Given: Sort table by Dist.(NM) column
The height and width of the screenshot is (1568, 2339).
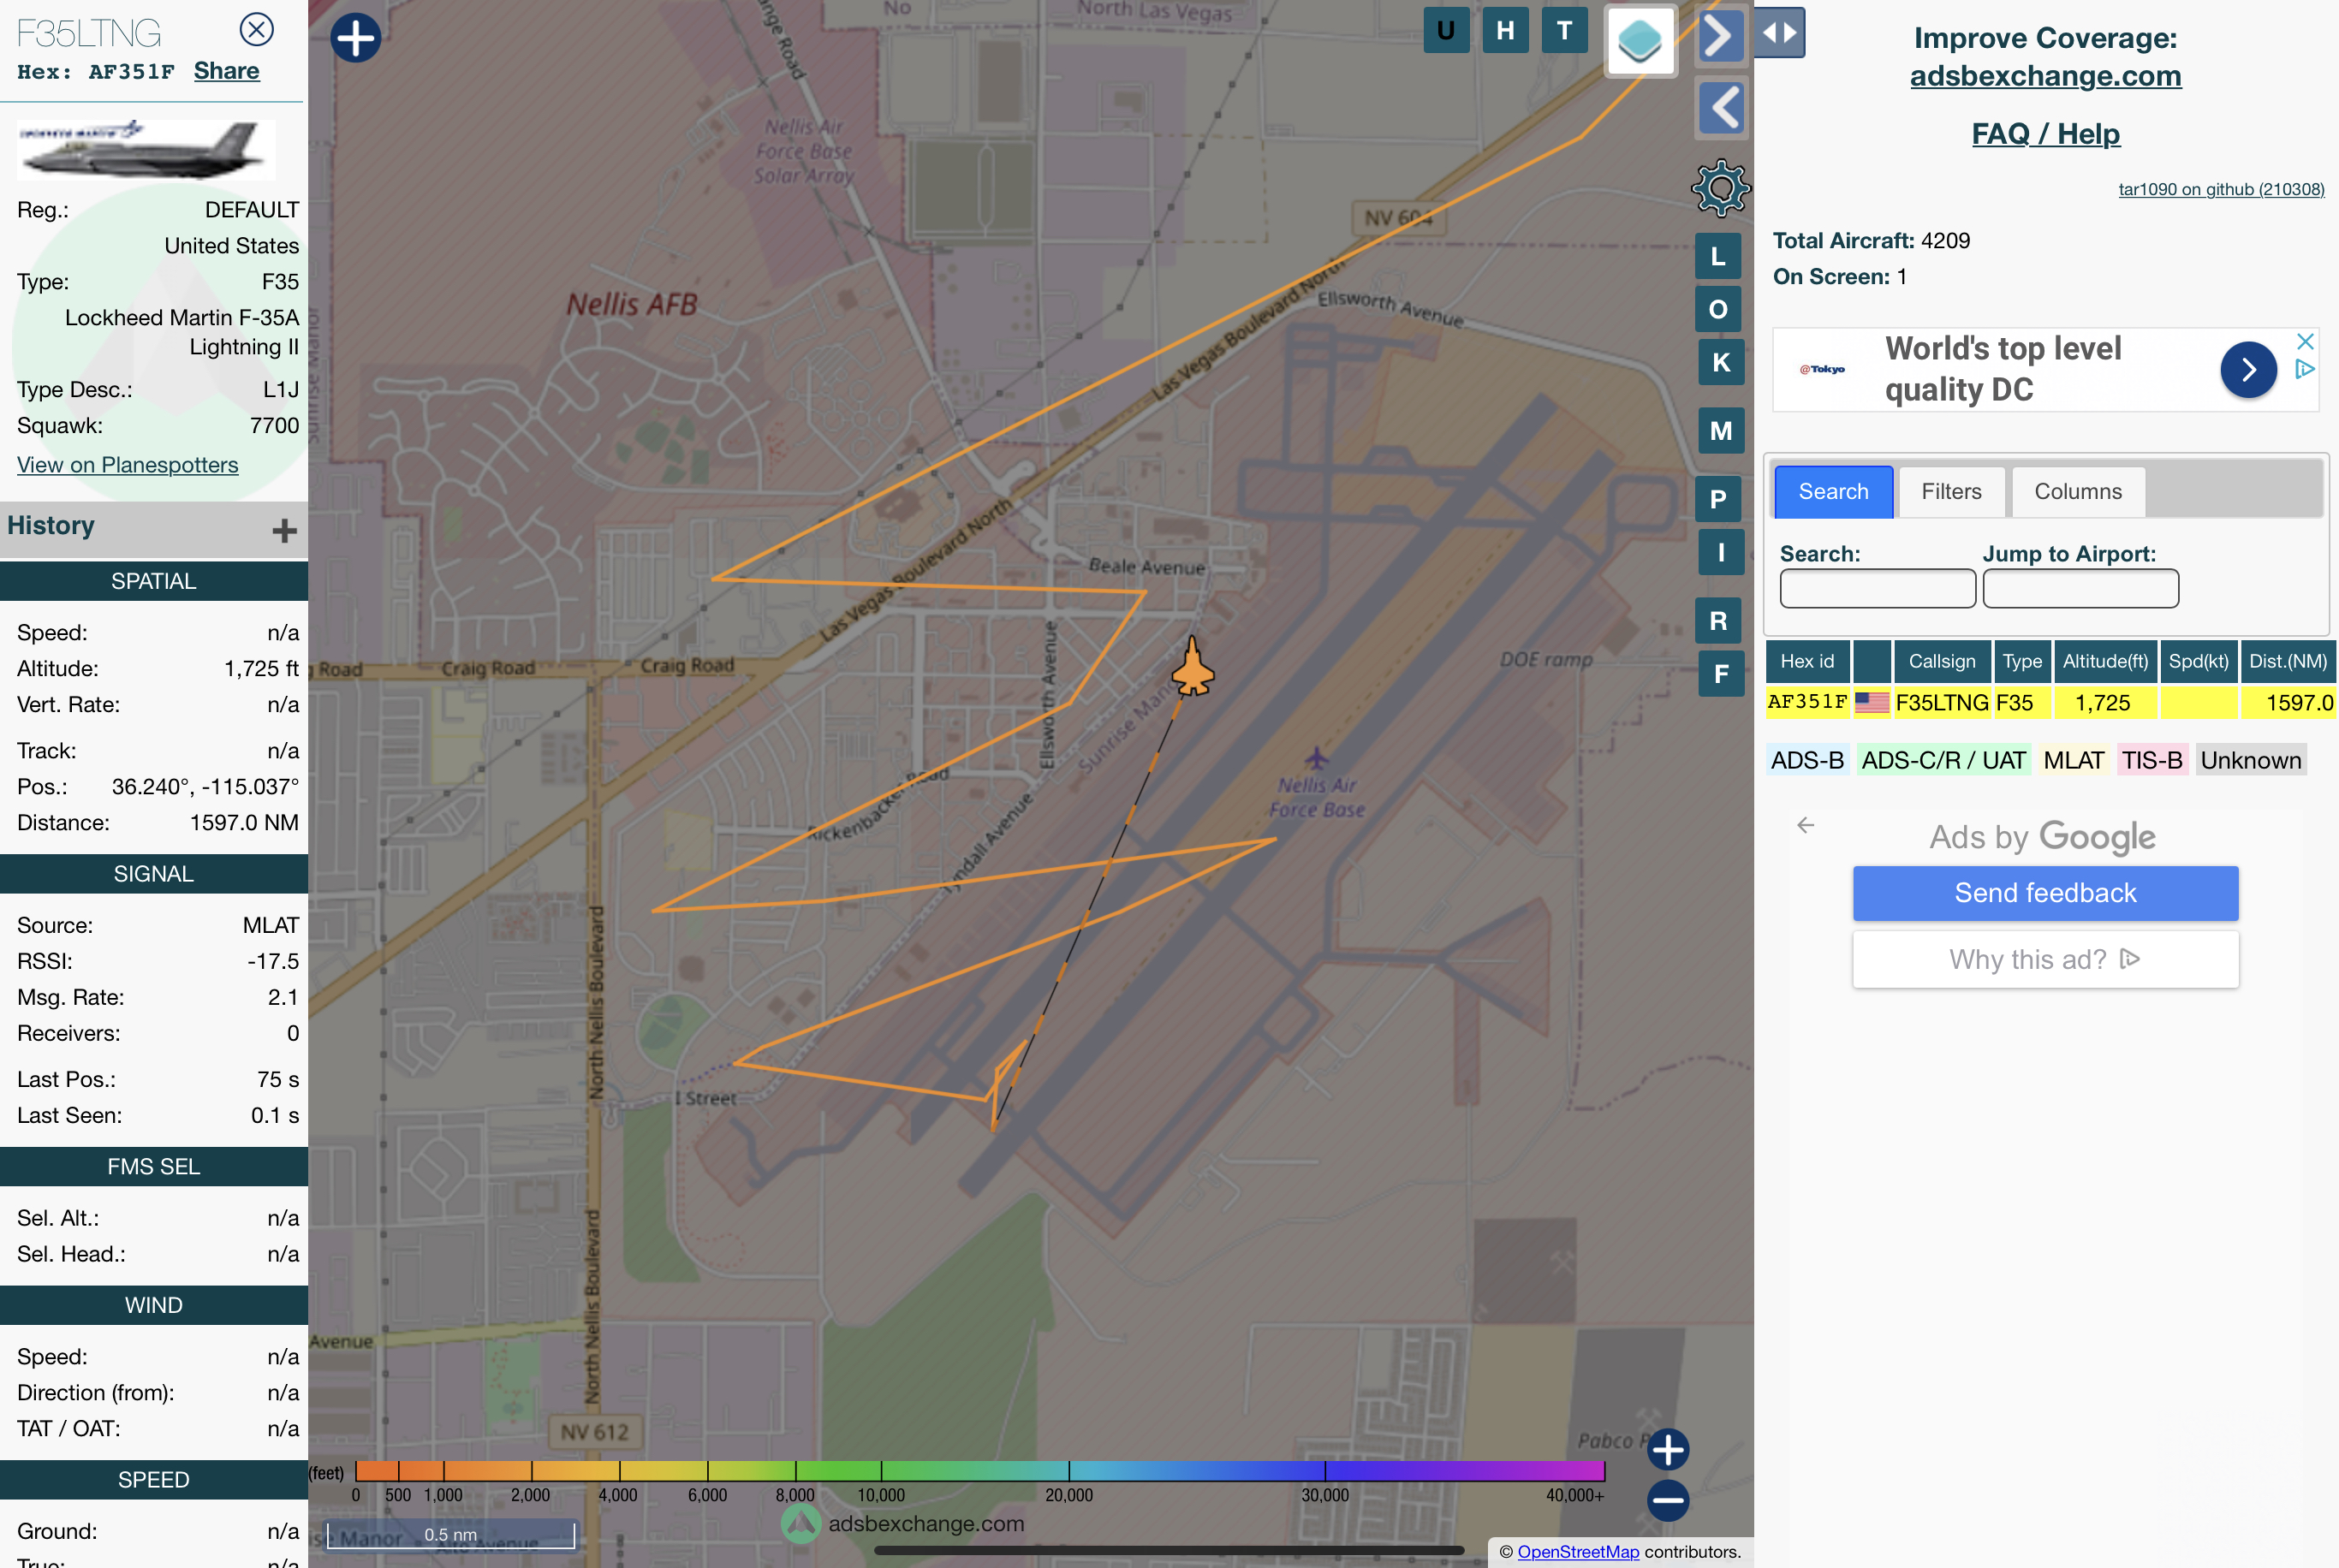Looking at the screenshot, I should pos(2287,661).
